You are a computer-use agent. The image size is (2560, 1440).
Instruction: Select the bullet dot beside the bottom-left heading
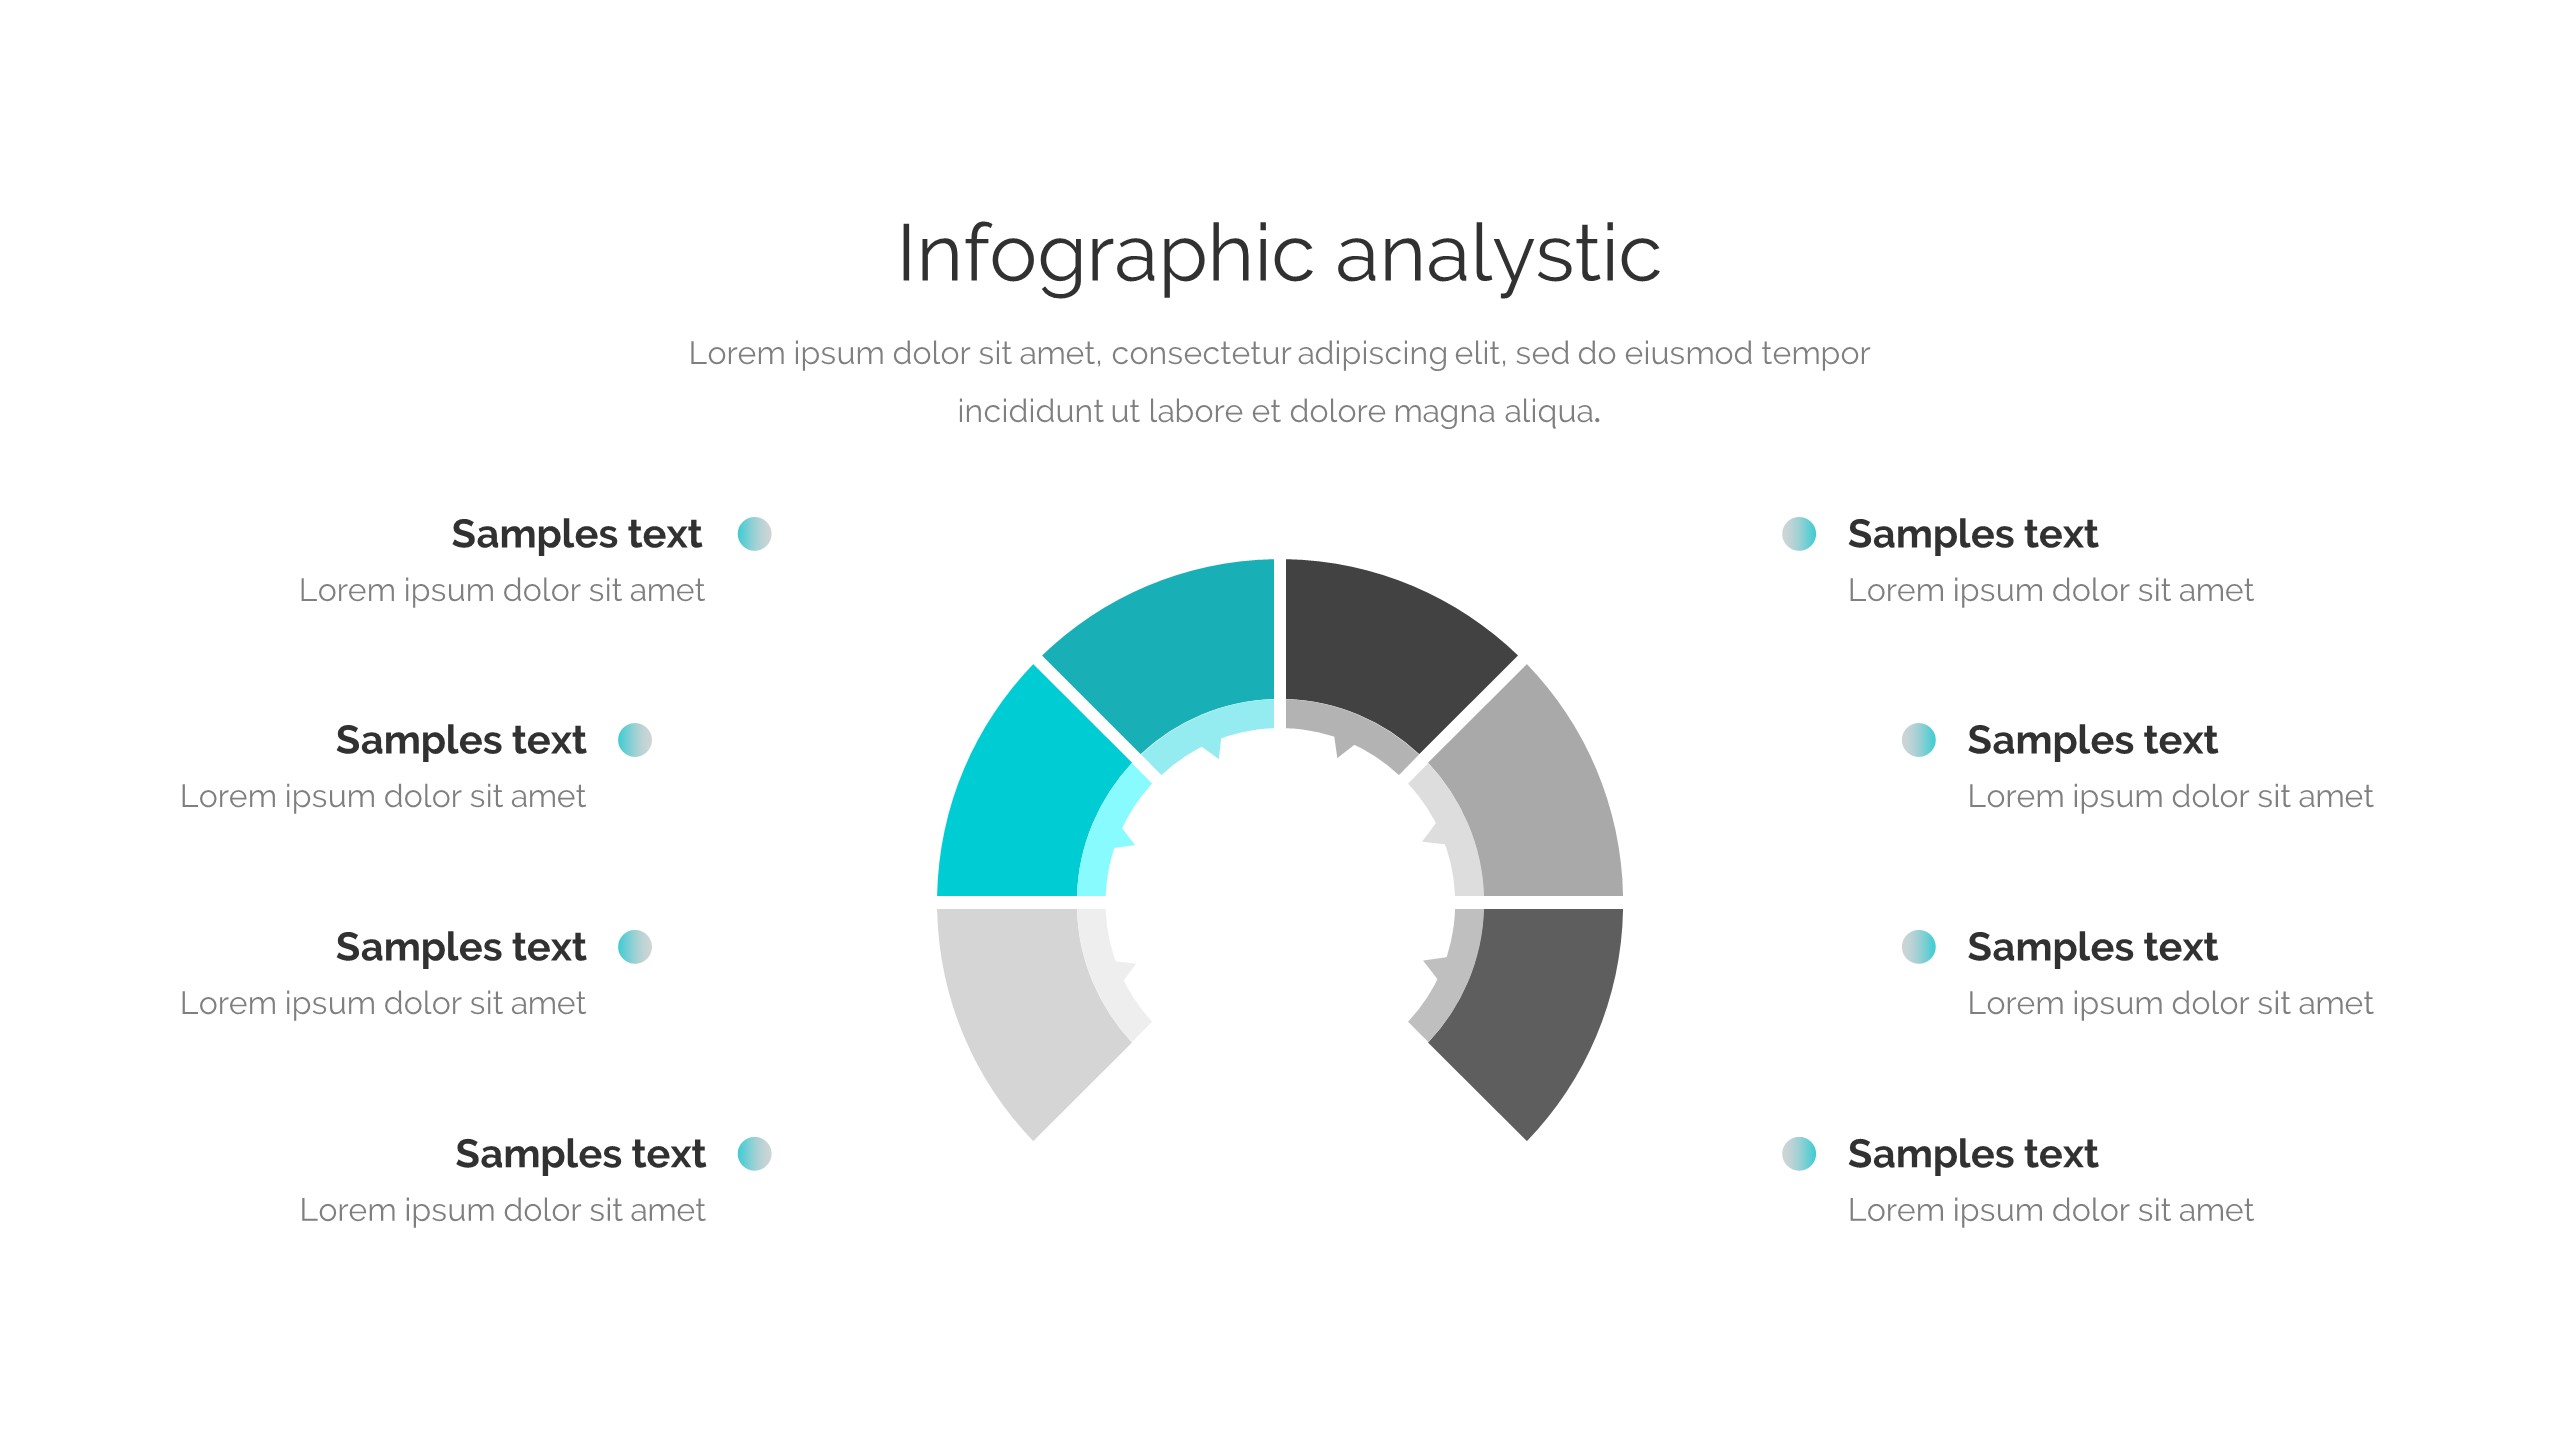pyautogui.click(x=754, y=1153)
